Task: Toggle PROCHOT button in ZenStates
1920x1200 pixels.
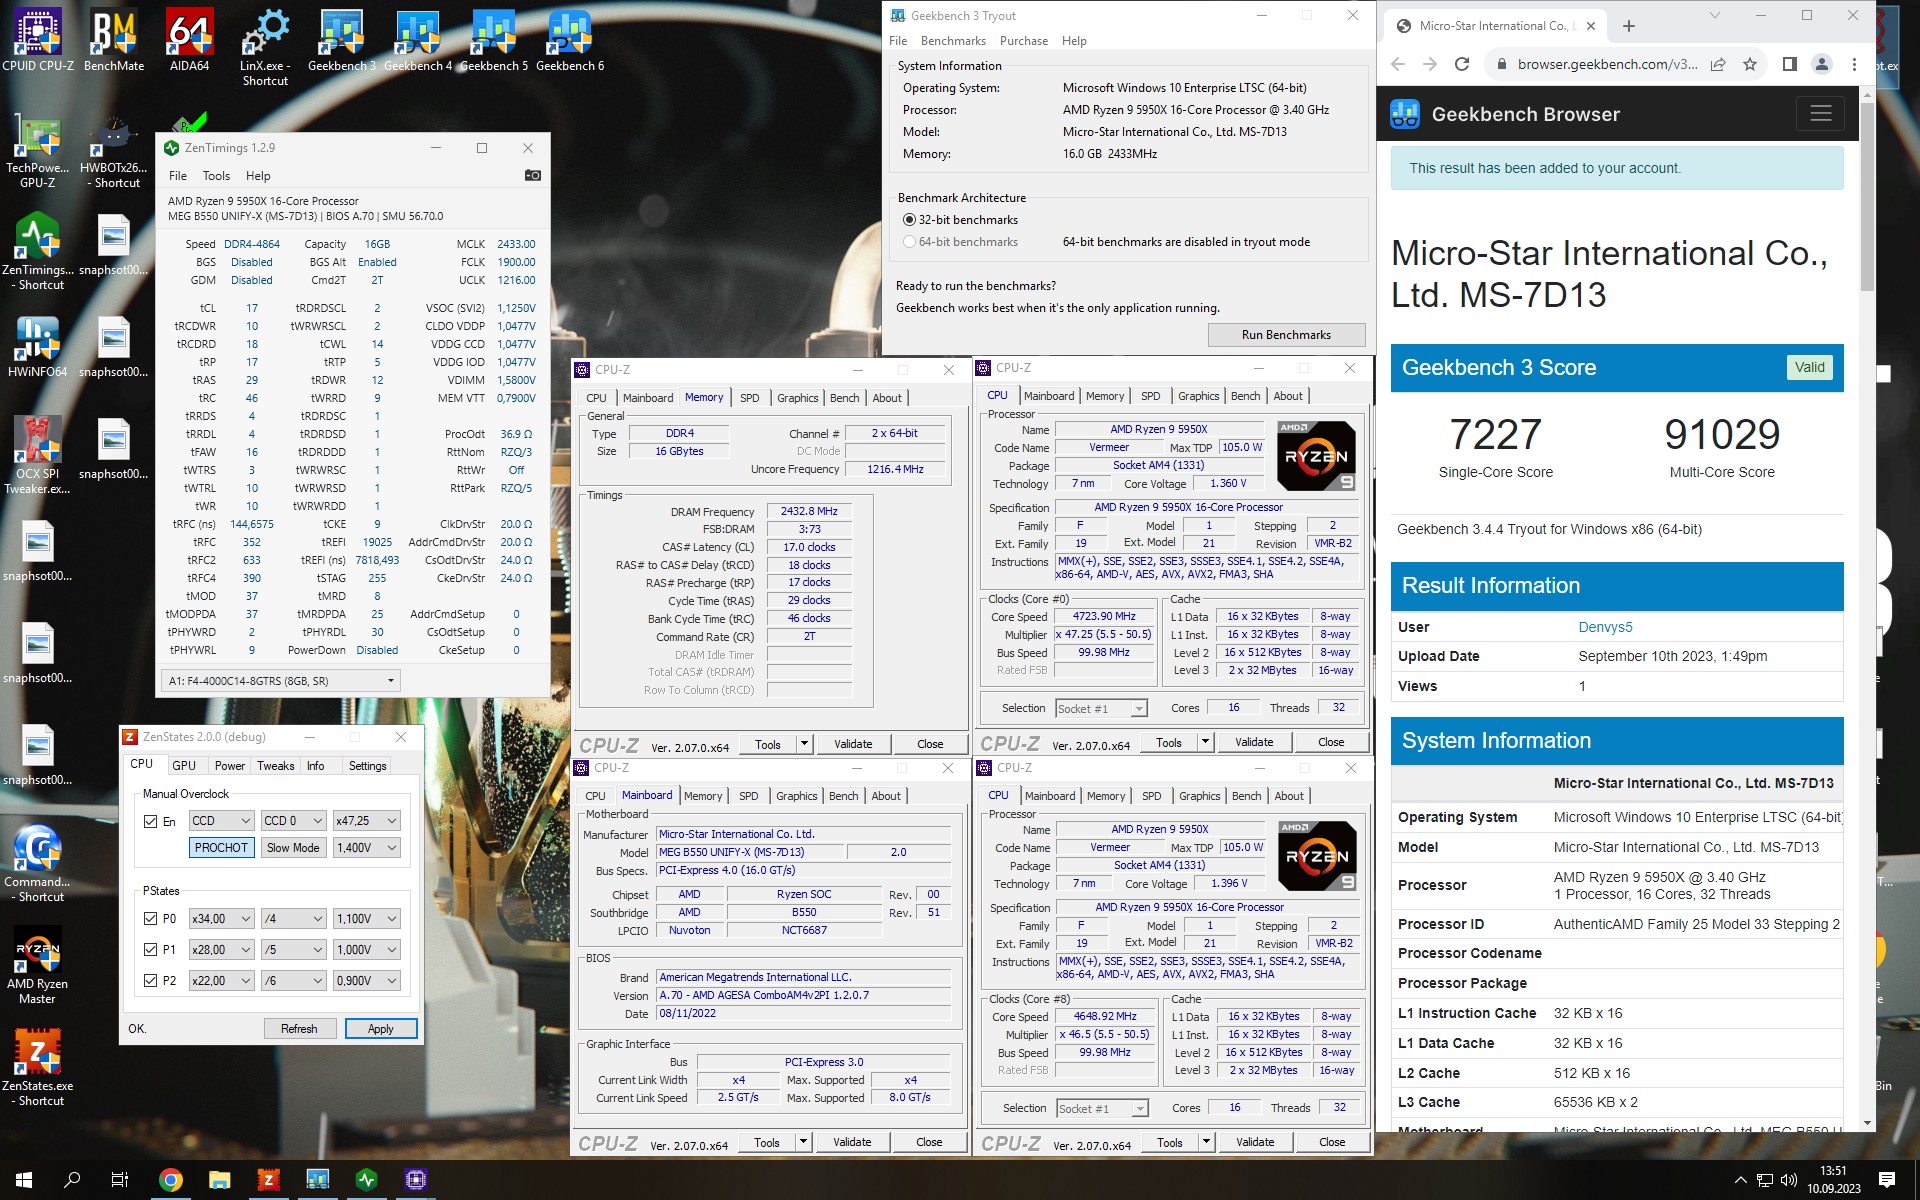Action: coord(221,847)
